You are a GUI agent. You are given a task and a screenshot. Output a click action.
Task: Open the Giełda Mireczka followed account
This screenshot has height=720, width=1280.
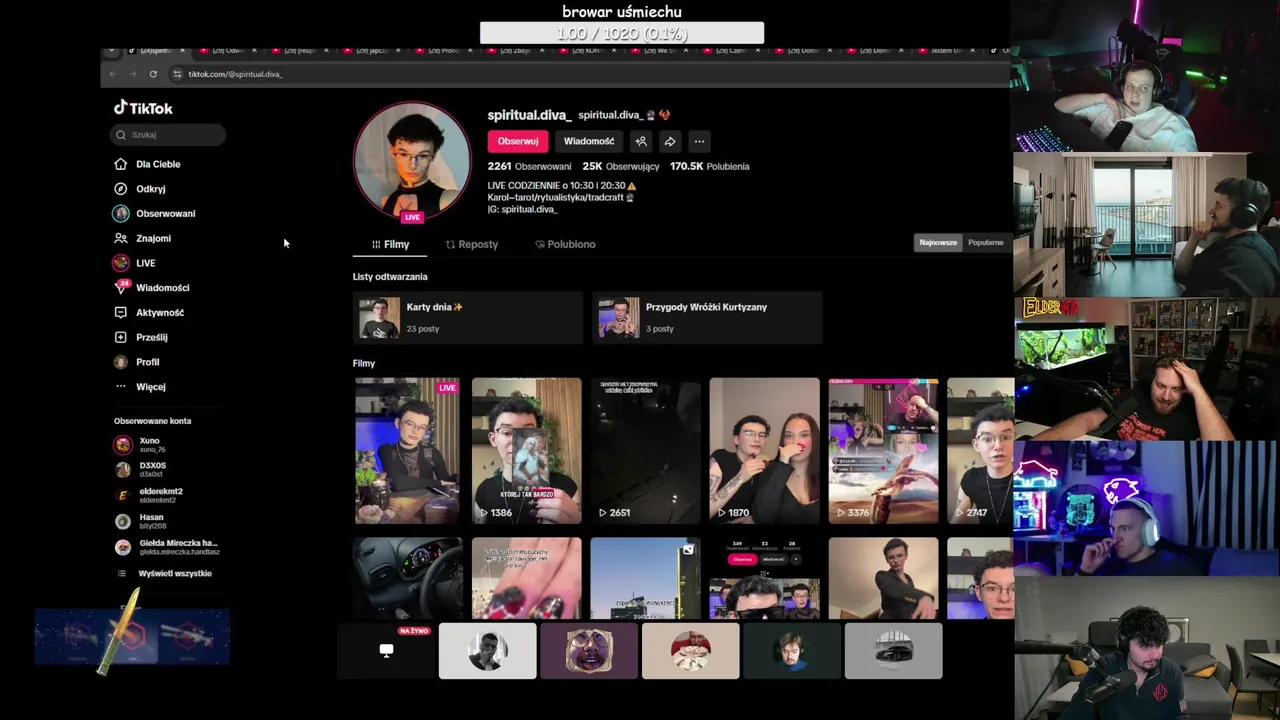pos(167,547)
